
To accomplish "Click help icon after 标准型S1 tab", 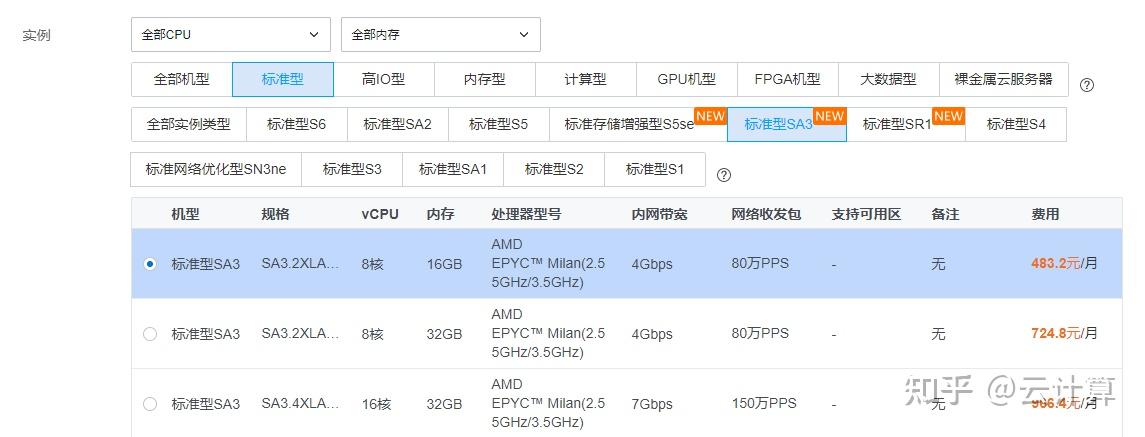I will 724,175.
